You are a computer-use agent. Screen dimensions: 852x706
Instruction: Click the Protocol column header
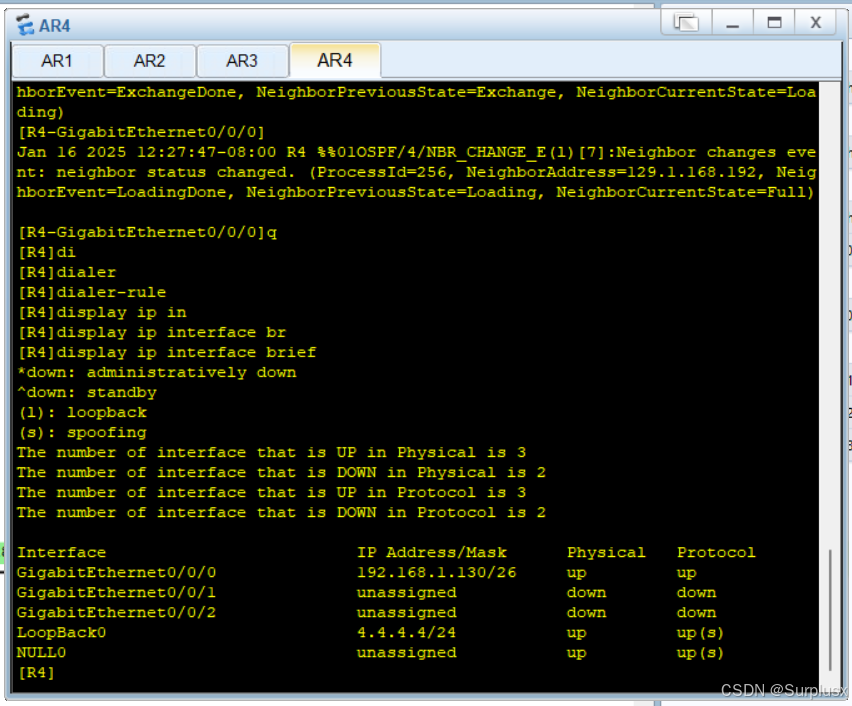[716, 552]
